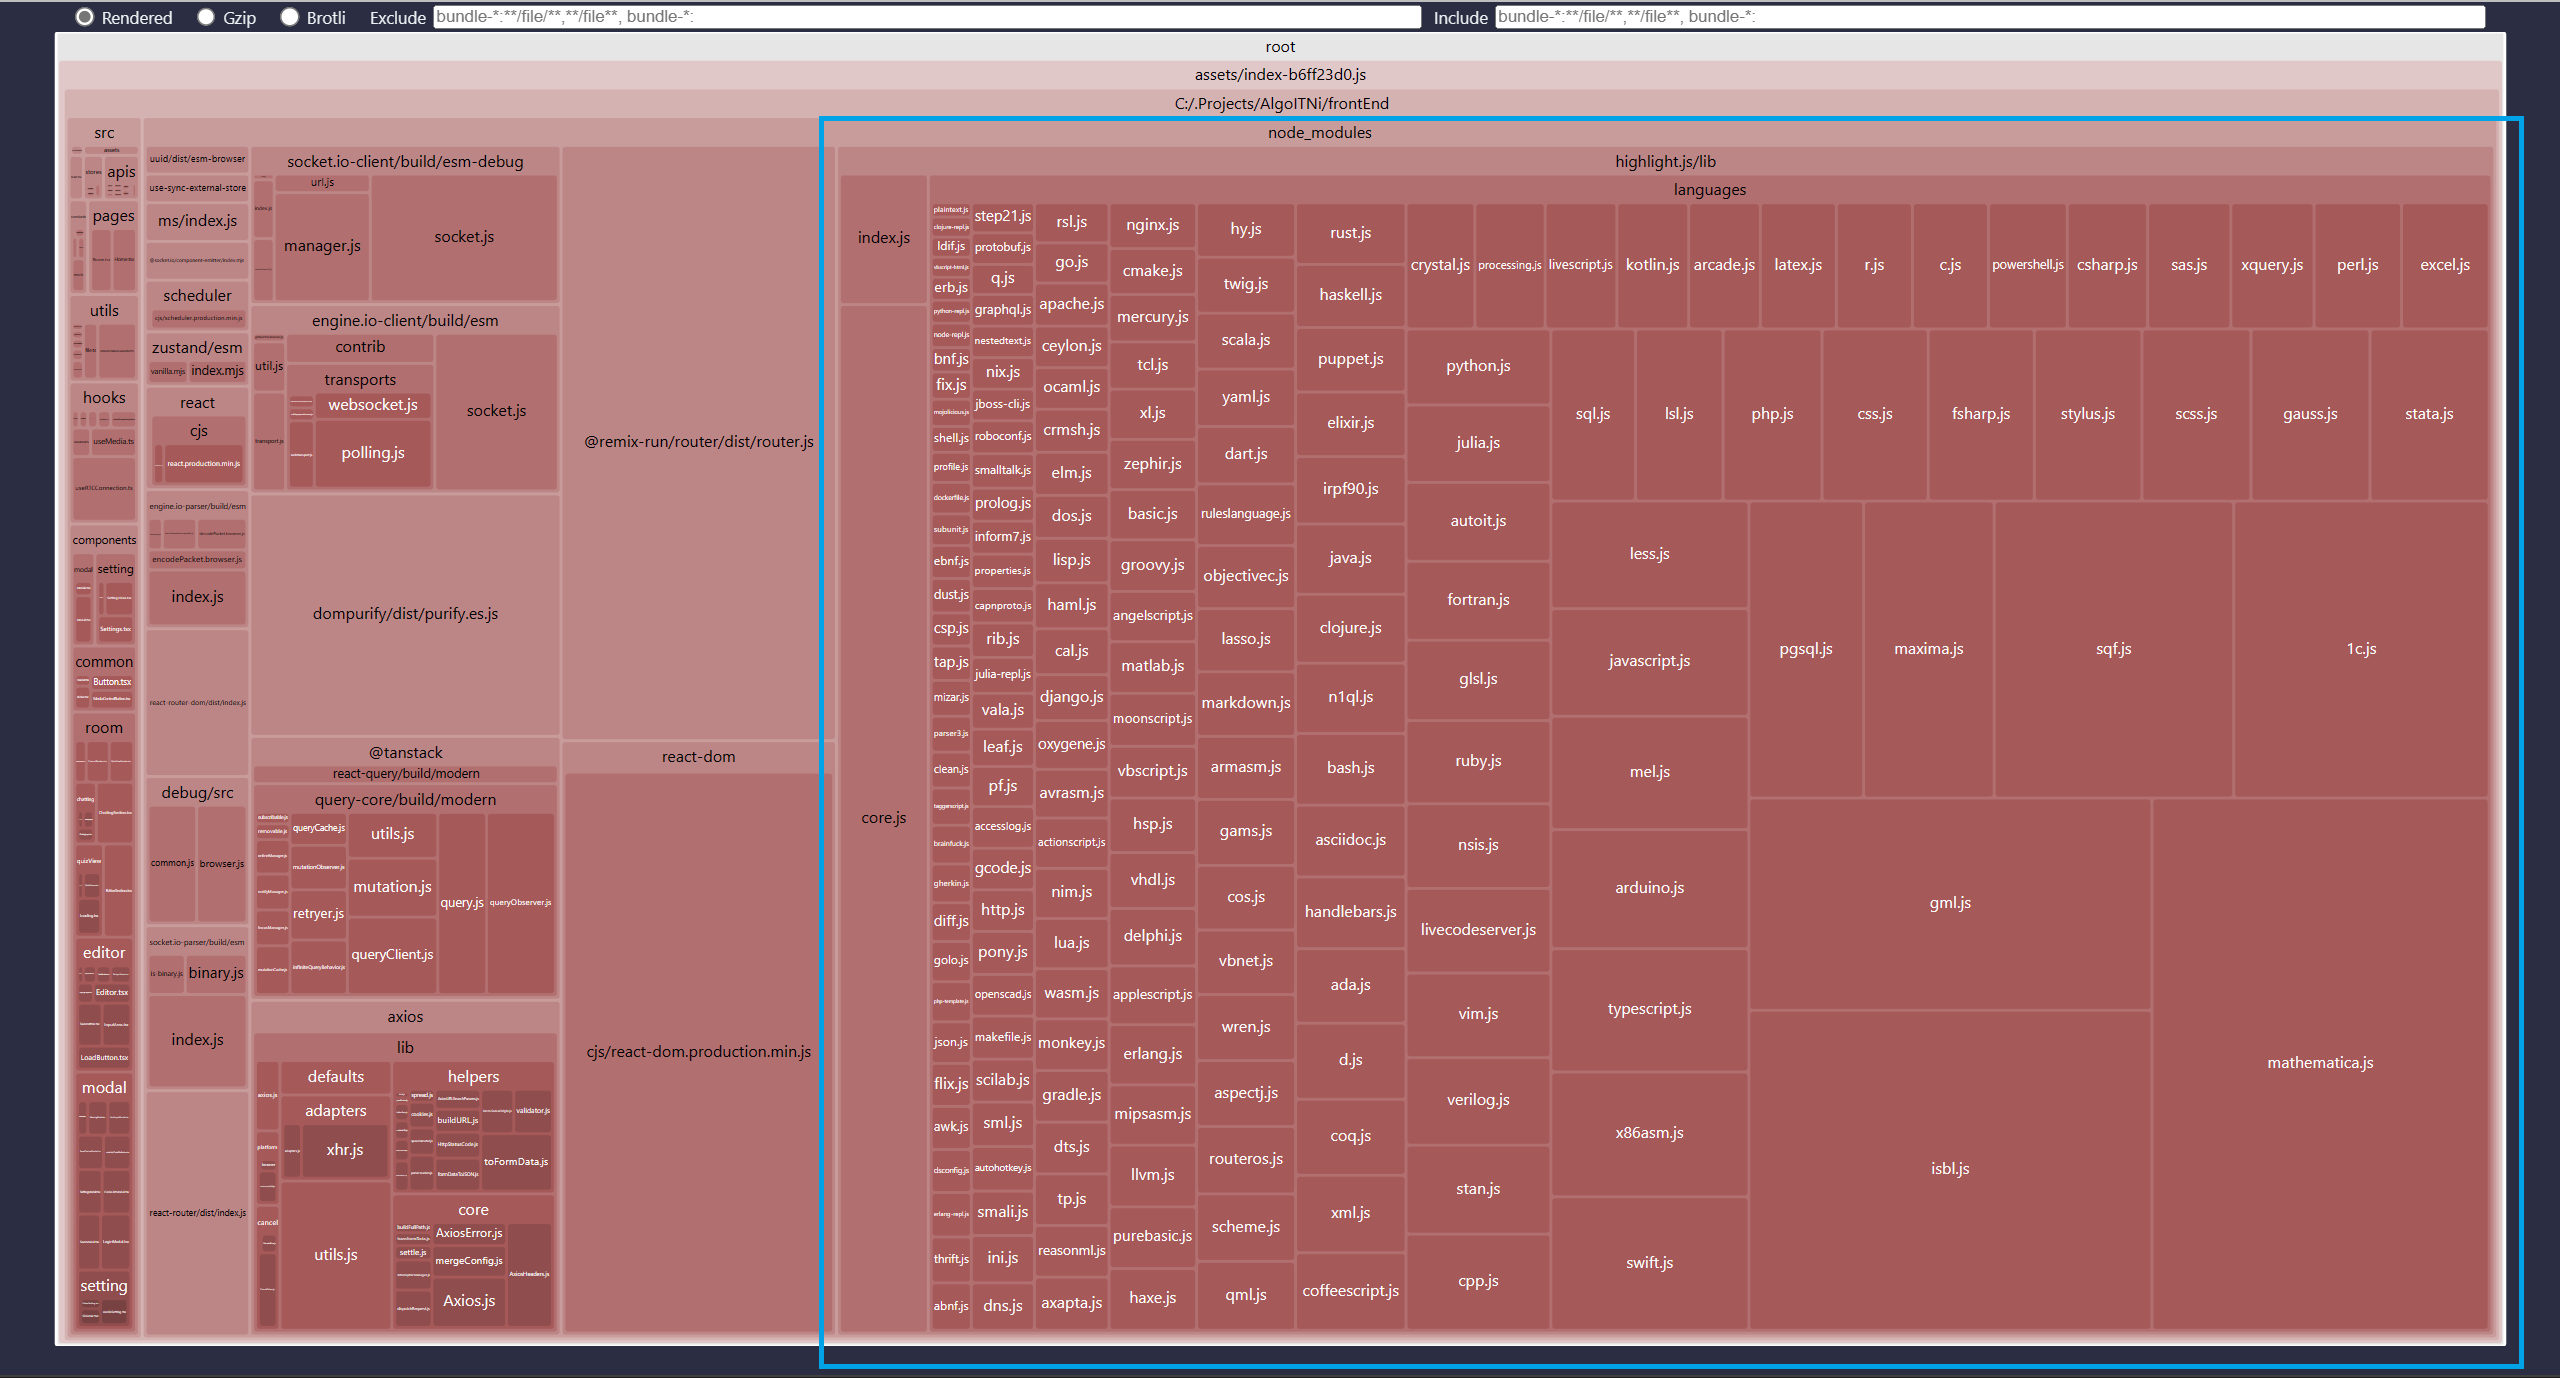Open the axios module header
The width and height of the screenshot is (2560, 1378).
(x=405, y=1016)
